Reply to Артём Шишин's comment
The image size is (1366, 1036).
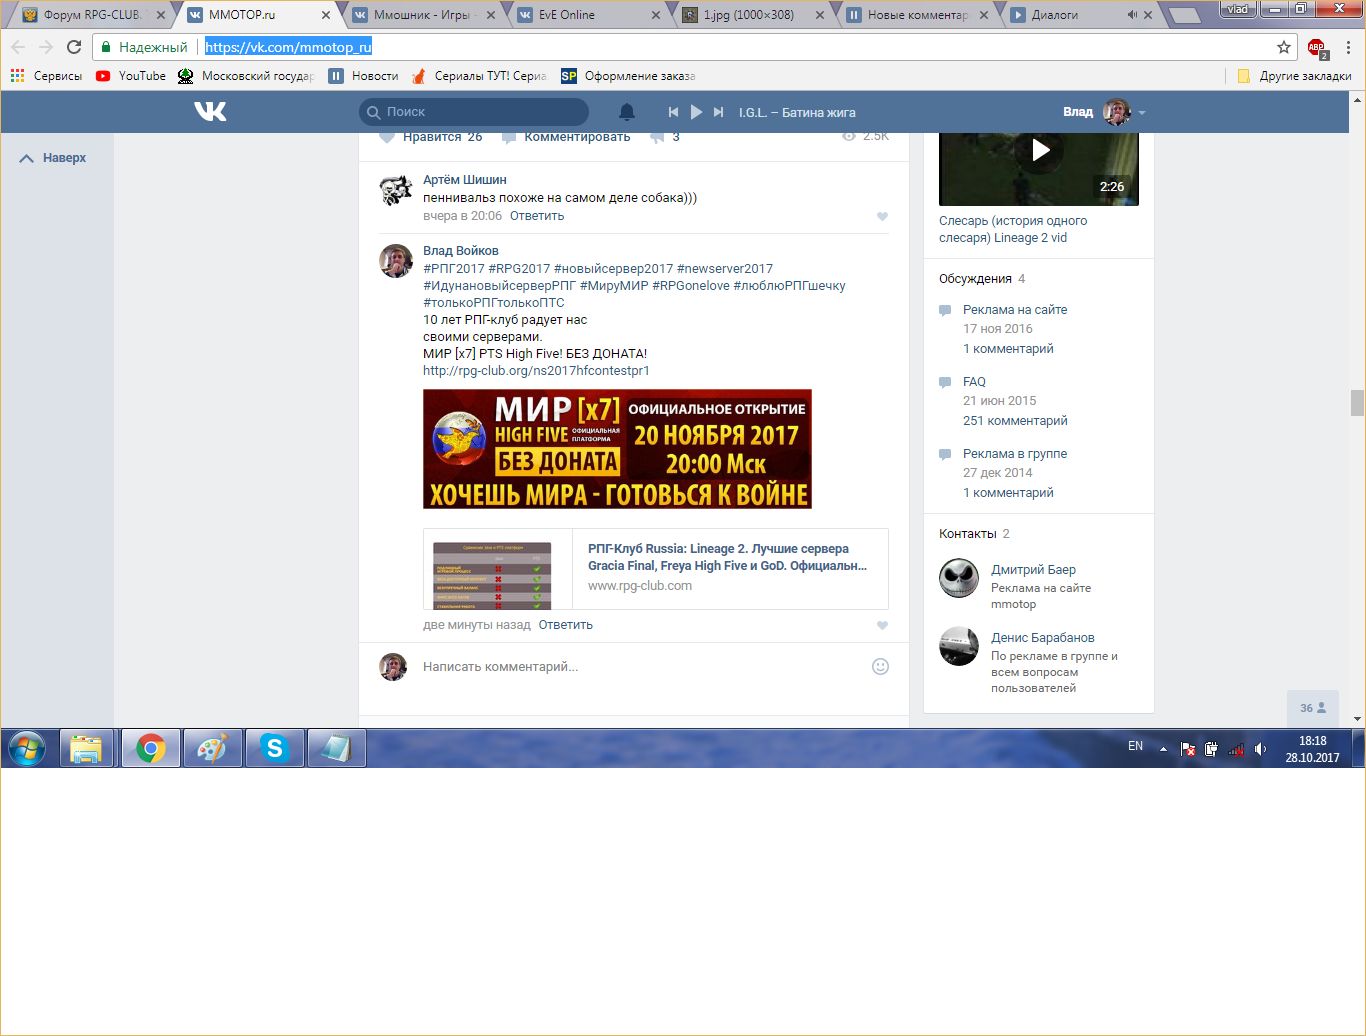537,216
